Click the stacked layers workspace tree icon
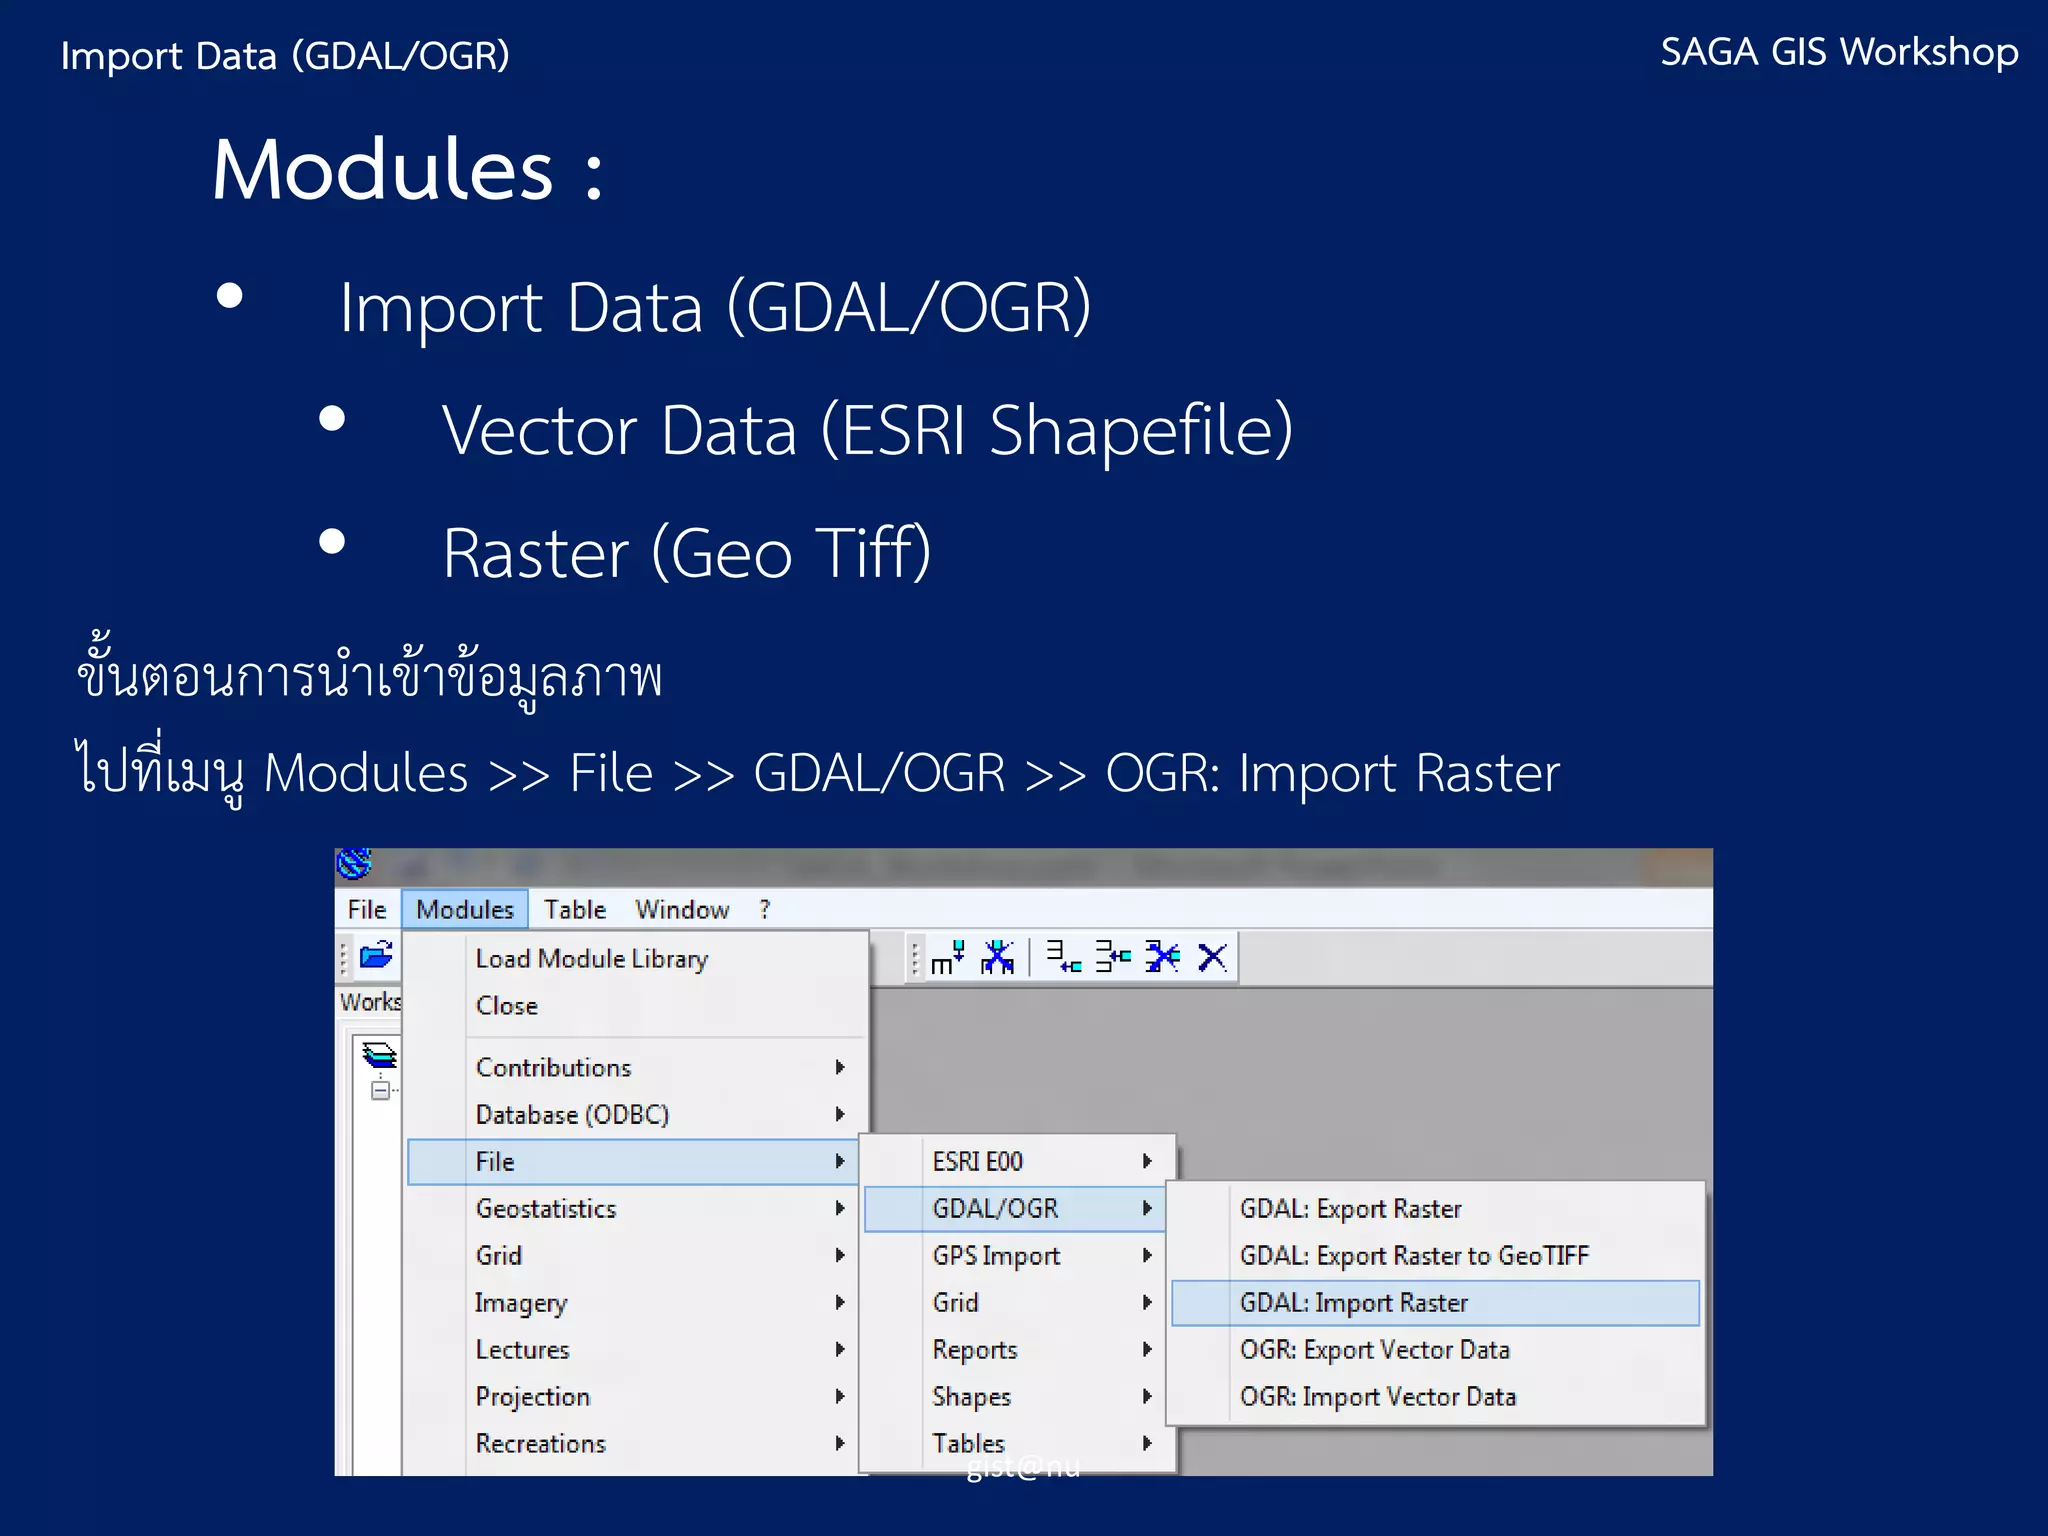 tap(379, 1055)
